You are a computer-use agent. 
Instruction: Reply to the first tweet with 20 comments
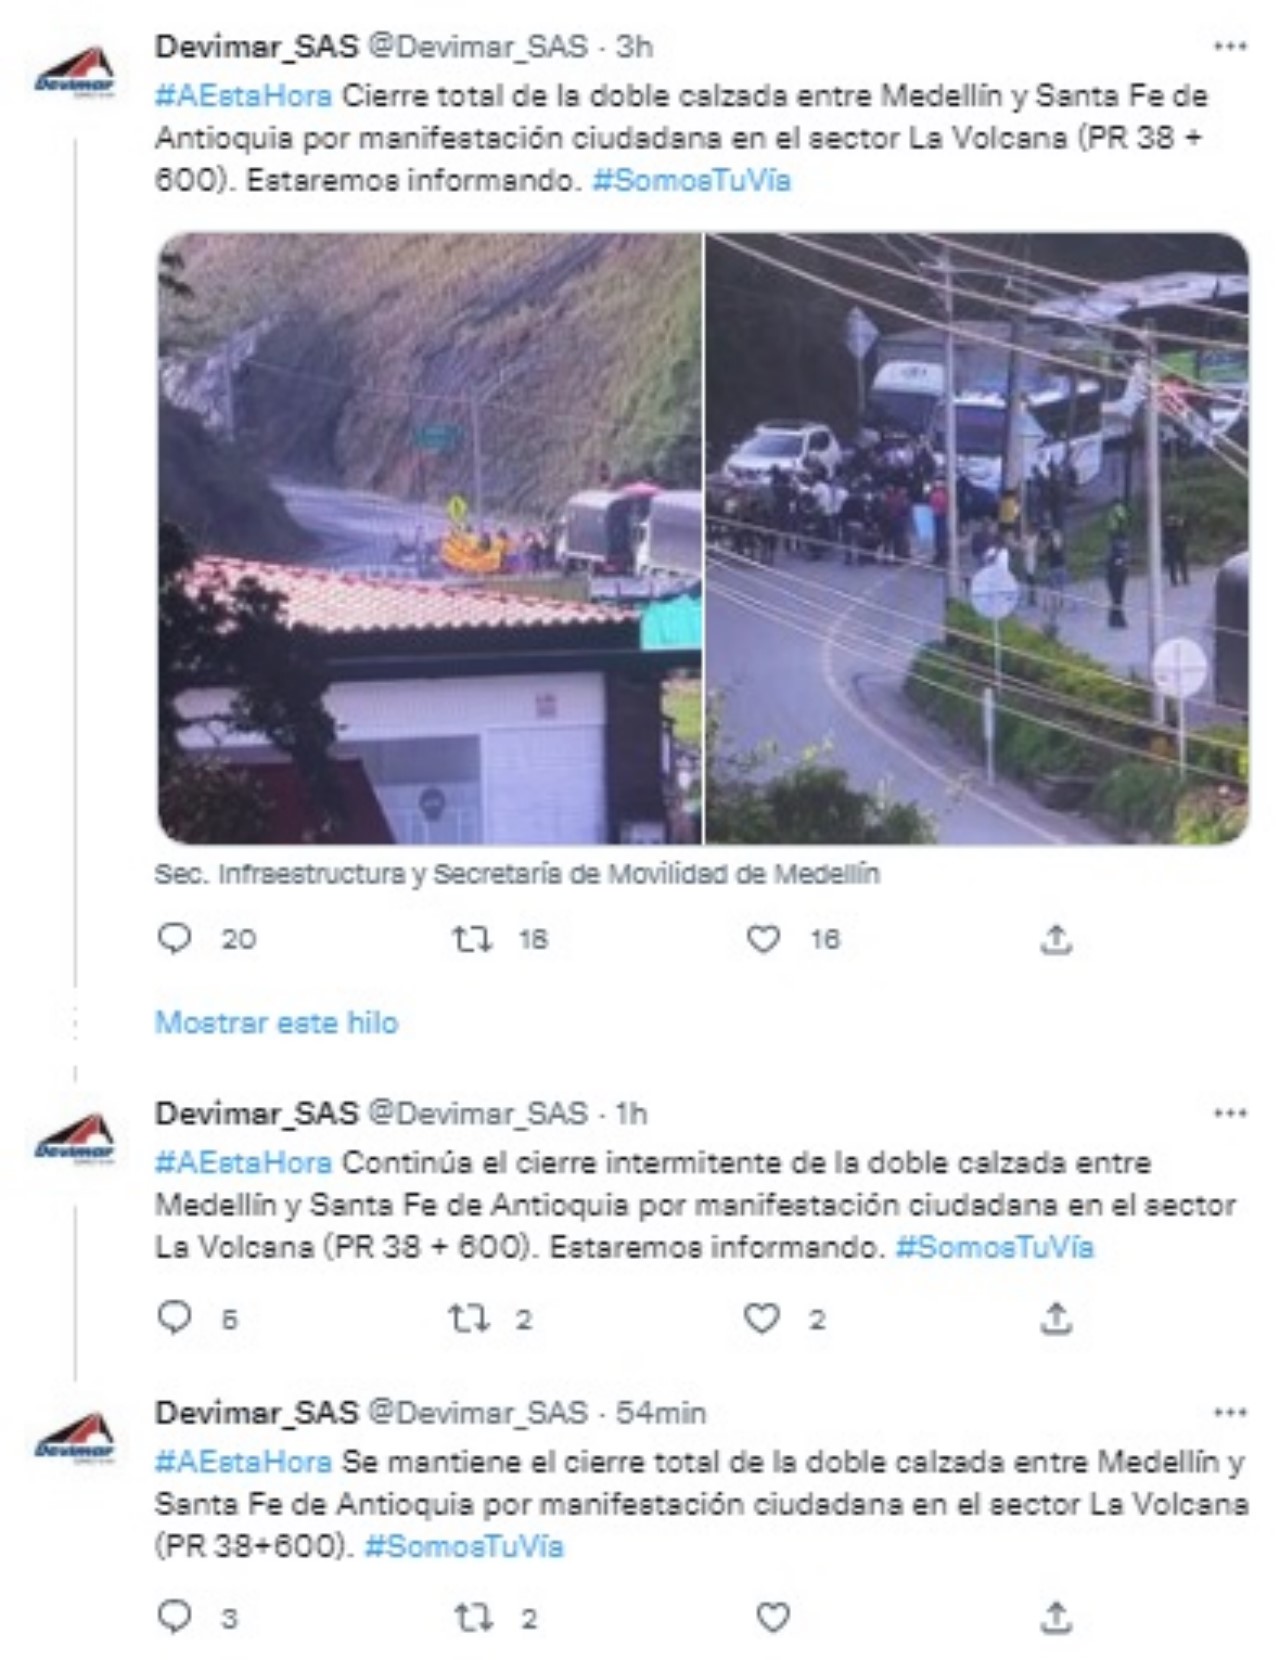pyautogui.click(x=175, y=939)
